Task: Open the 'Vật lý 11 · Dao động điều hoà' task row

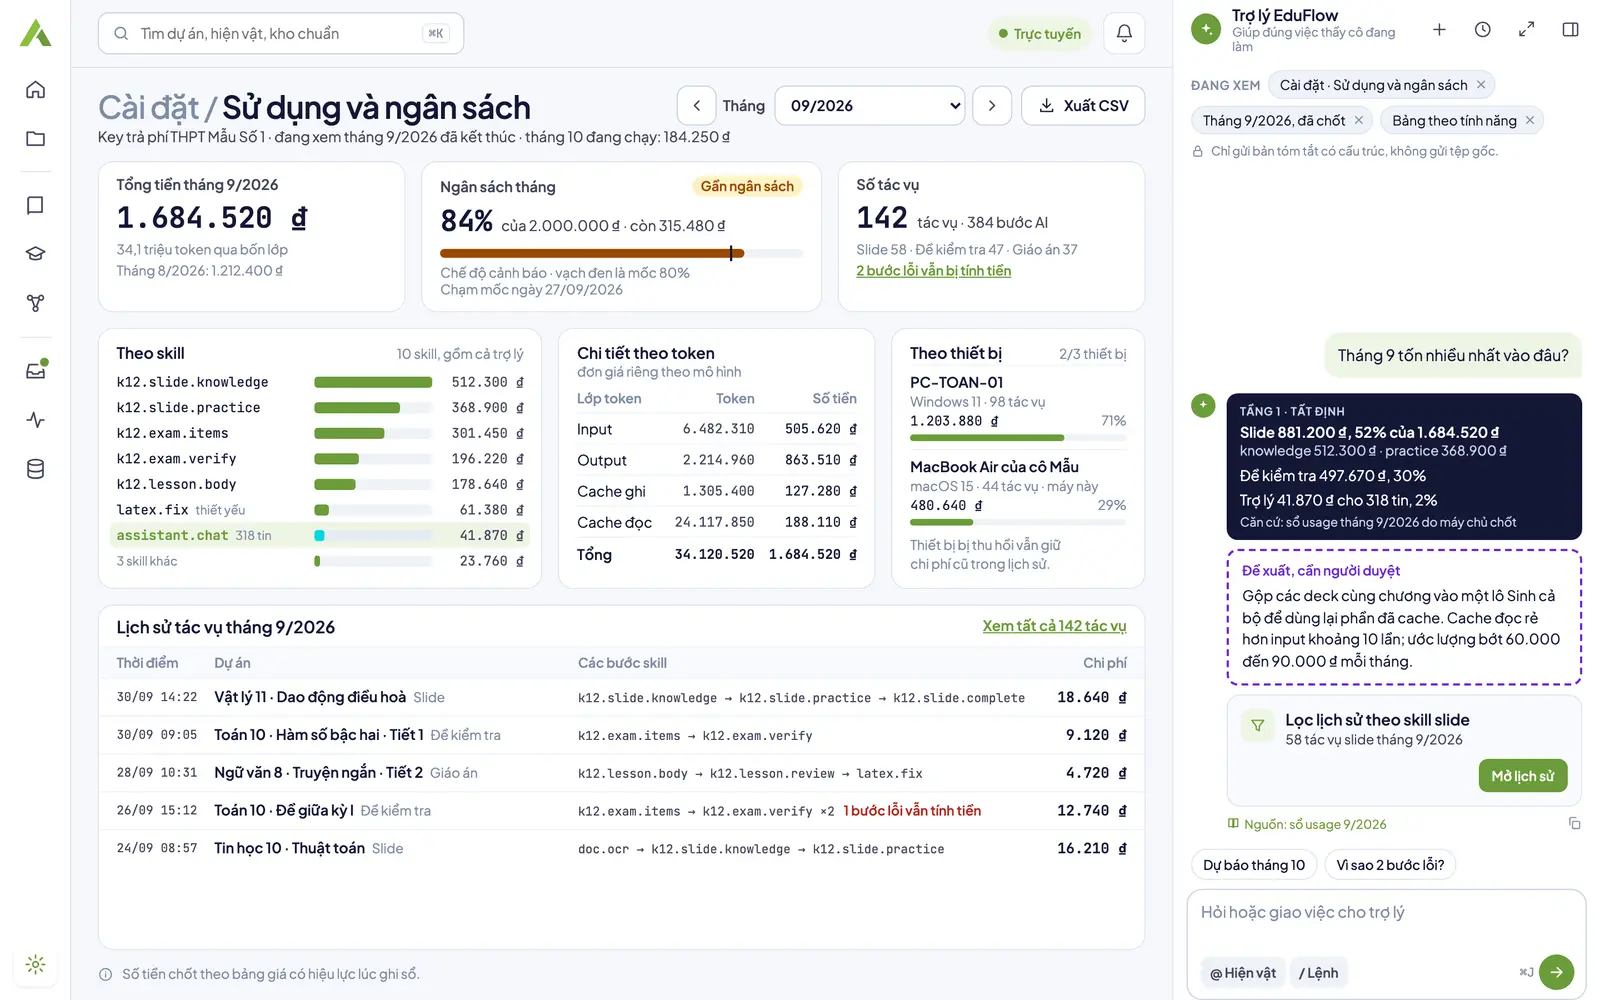Action: (x=621, y=698)
